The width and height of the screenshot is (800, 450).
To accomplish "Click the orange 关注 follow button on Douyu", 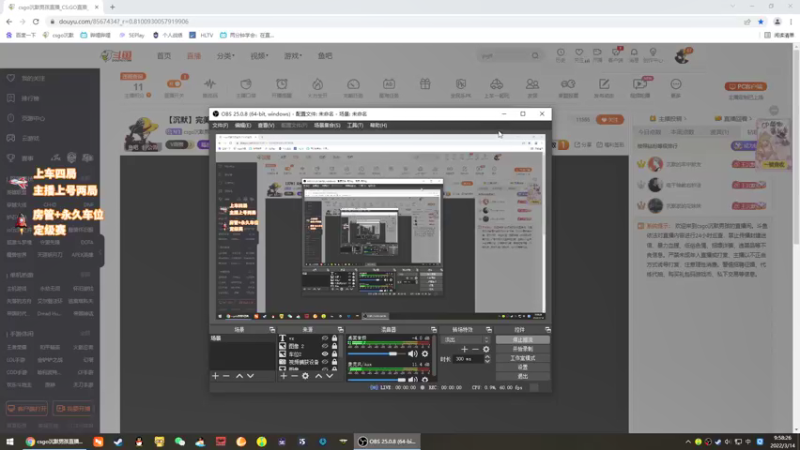I will (x=610, y=120).
